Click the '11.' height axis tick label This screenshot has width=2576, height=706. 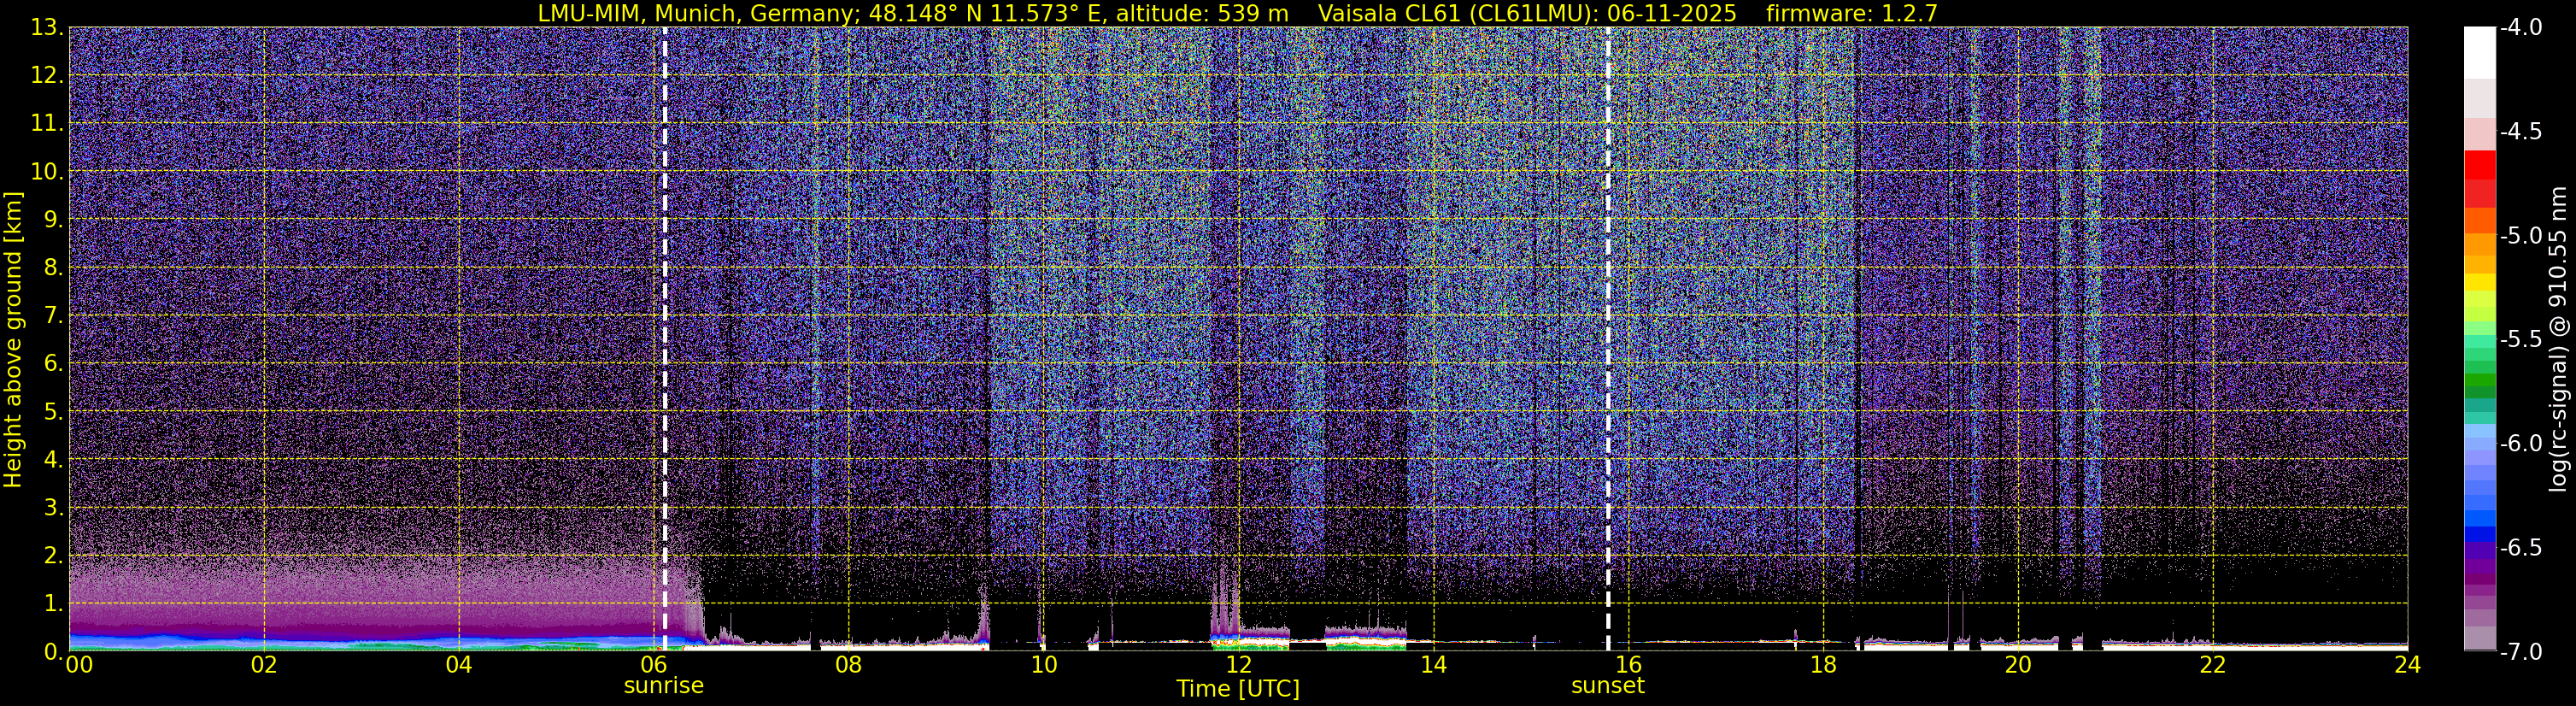pos(48,123)
